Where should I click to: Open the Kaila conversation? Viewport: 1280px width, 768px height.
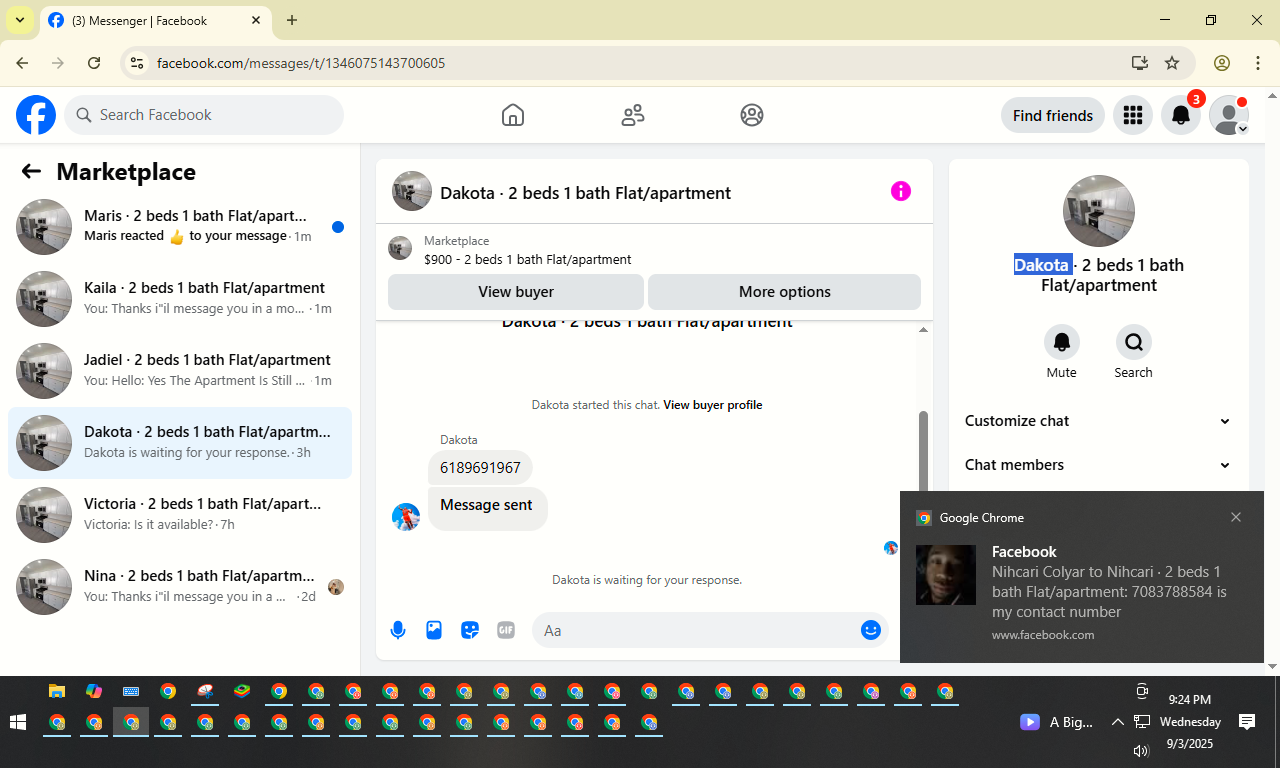[x=180, y=299]
